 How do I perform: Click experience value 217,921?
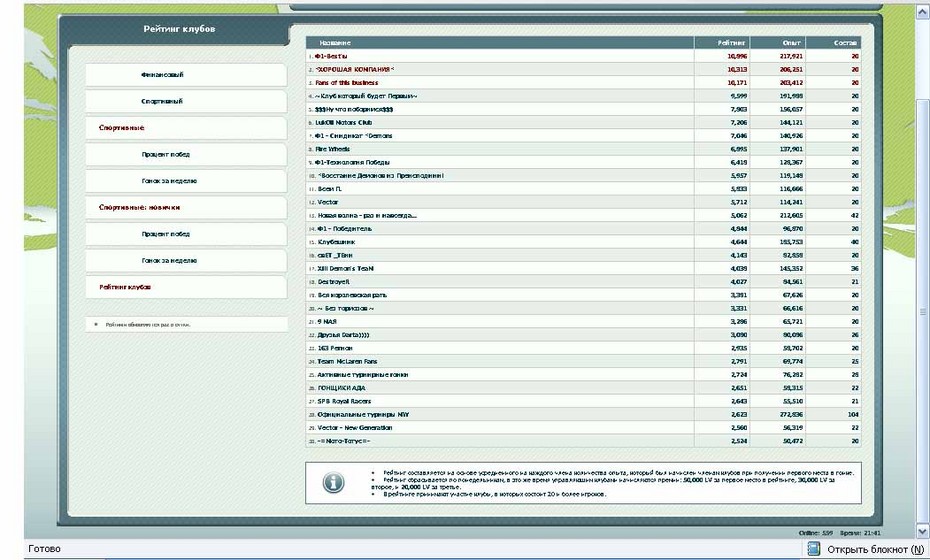pyautogui.click(x=791, y=56)
